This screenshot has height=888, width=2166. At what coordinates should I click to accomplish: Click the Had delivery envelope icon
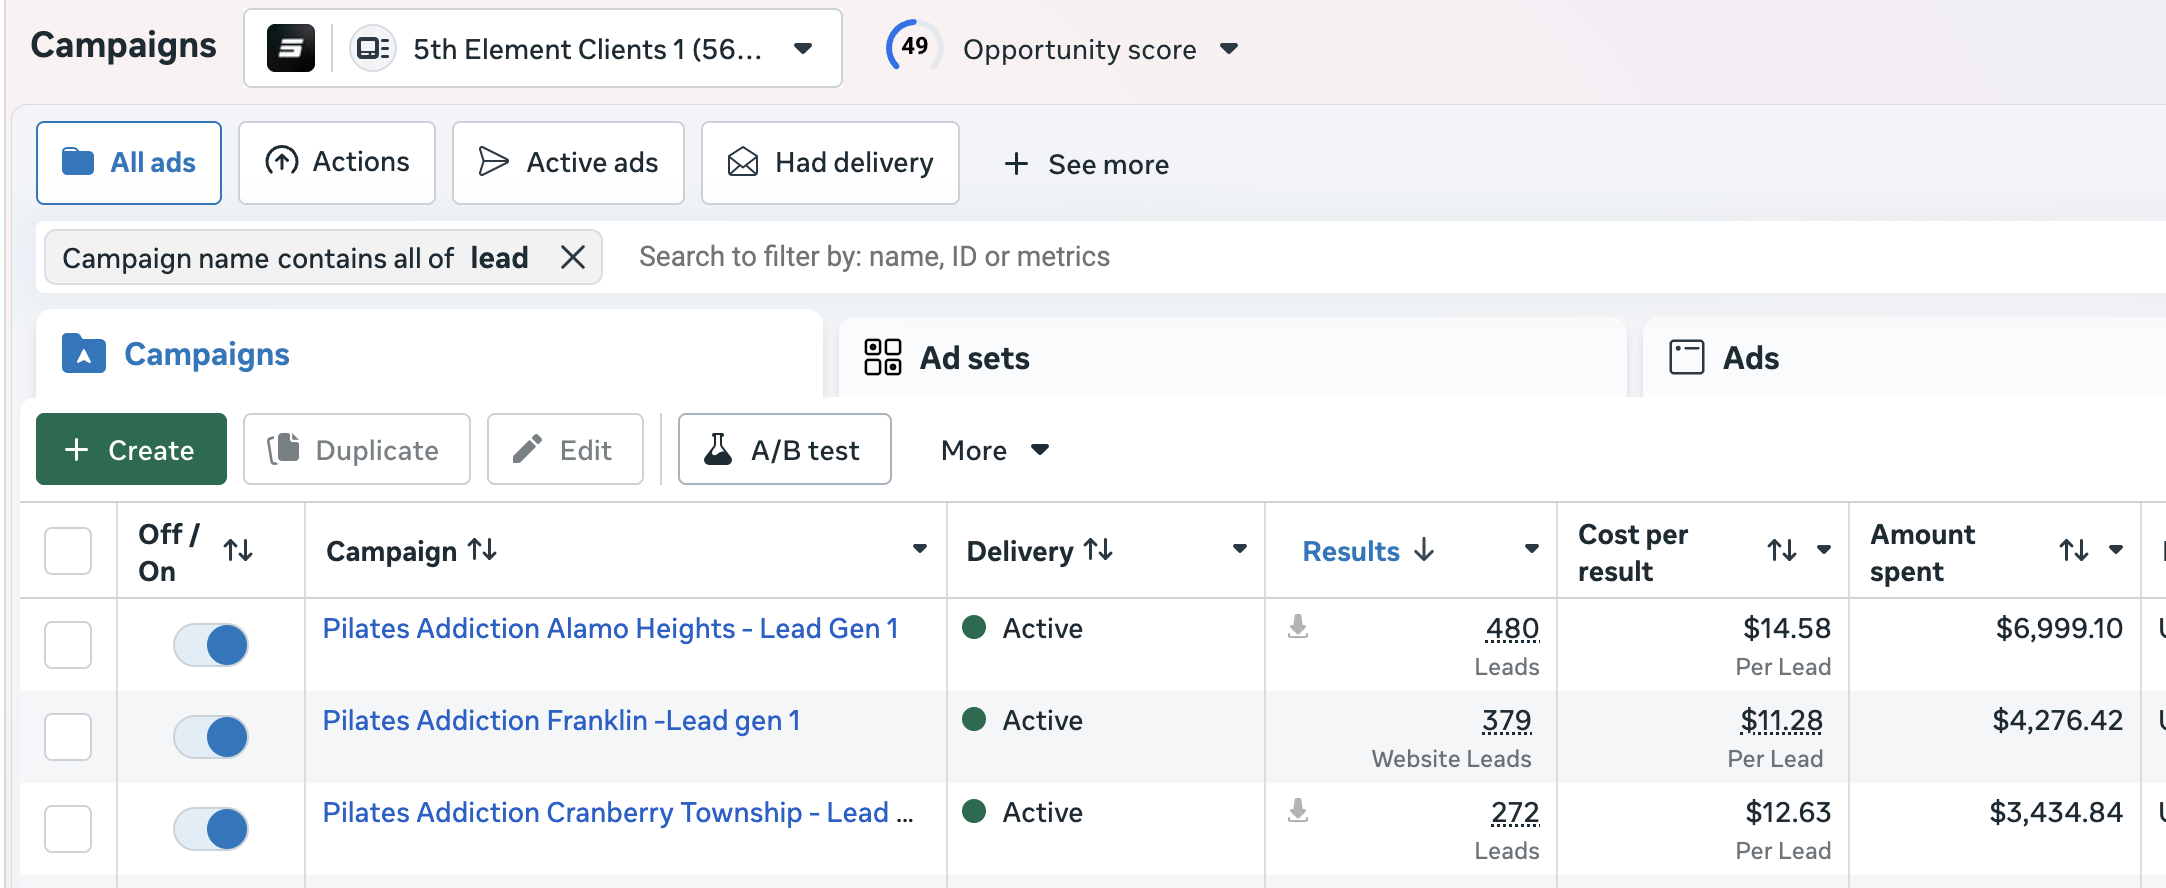pyautogui.click(x=743, y=162)
